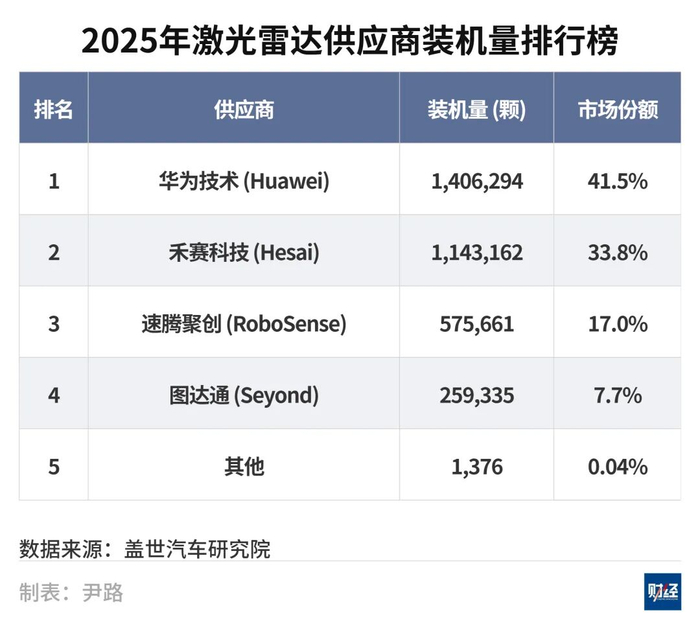The width and height of the screenshot is (700, 630).
Task: Click the 禾赛科技 (Hesai) supplier cell
Action: tap(244, 253)
